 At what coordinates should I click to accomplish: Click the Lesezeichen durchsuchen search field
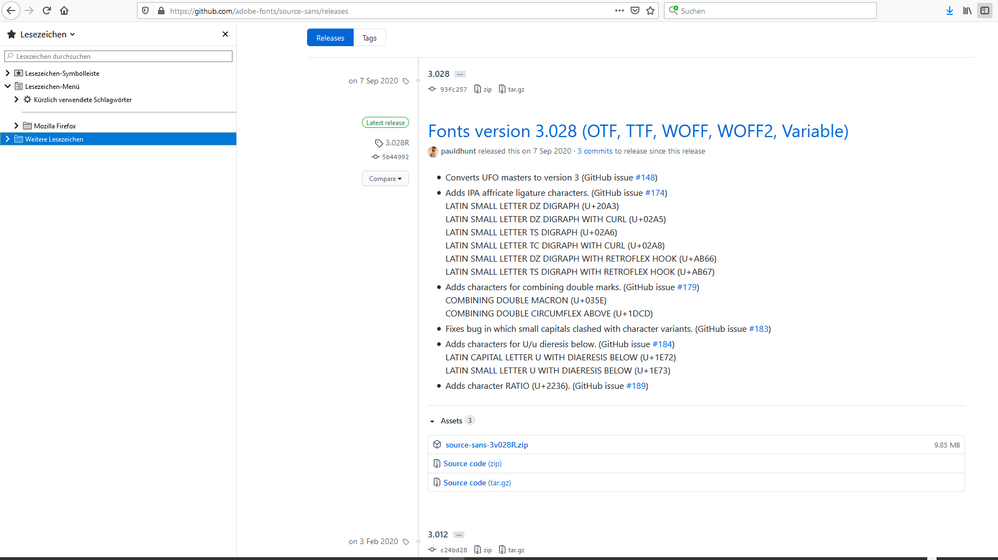118,56
